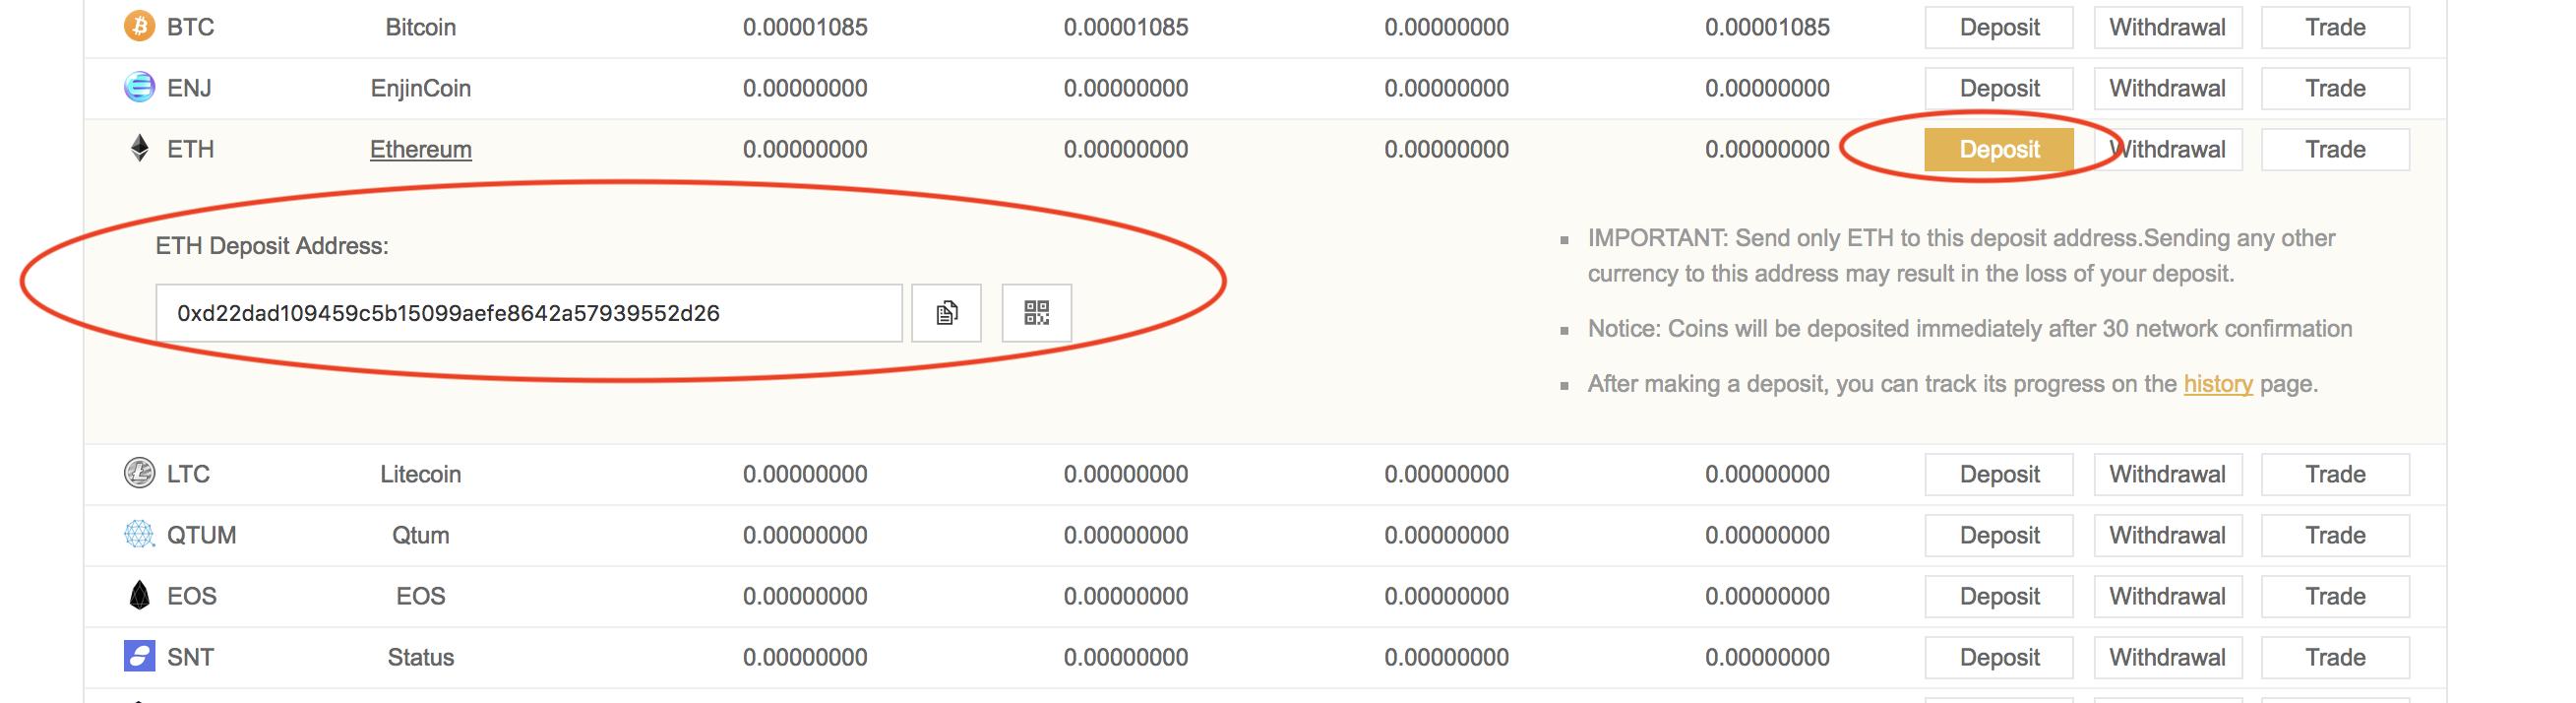Open the Ethereum name link
Viewport: 2576px width, 703px height.
coord(420,149)
